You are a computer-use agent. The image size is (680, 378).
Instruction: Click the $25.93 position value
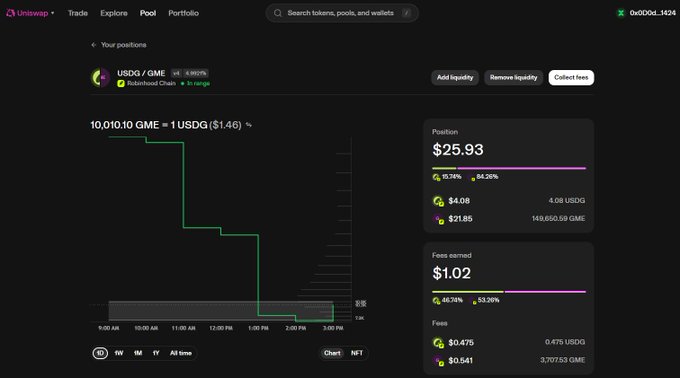pyautogui.click(x=458, y=150)
